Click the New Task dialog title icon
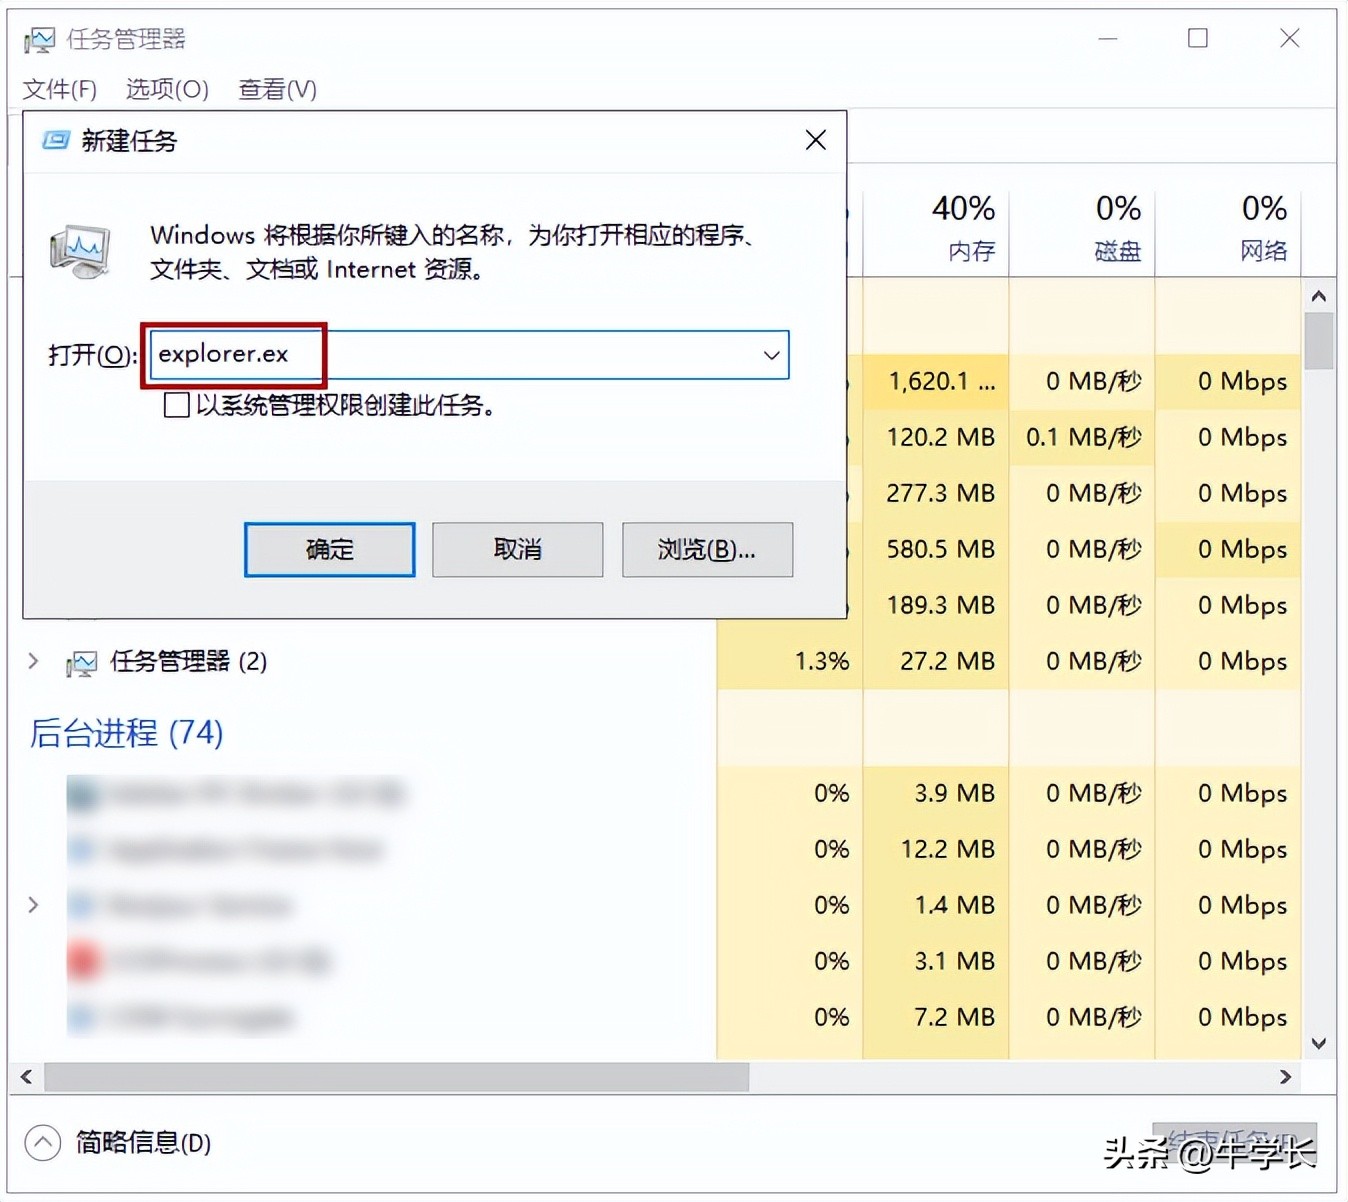Screen dimensions: 1348x1202 56,140
